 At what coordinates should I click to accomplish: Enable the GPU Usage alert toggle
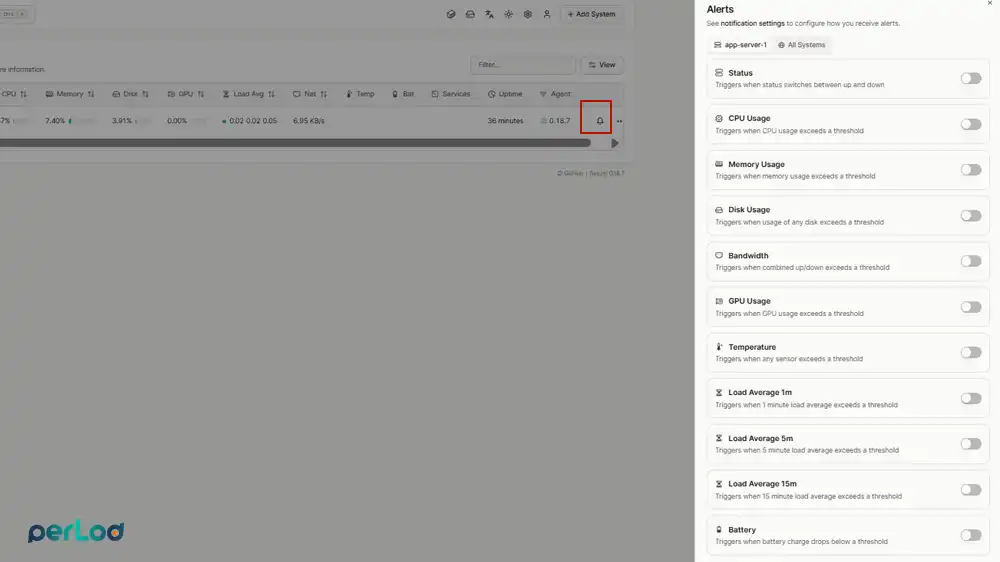971,307
